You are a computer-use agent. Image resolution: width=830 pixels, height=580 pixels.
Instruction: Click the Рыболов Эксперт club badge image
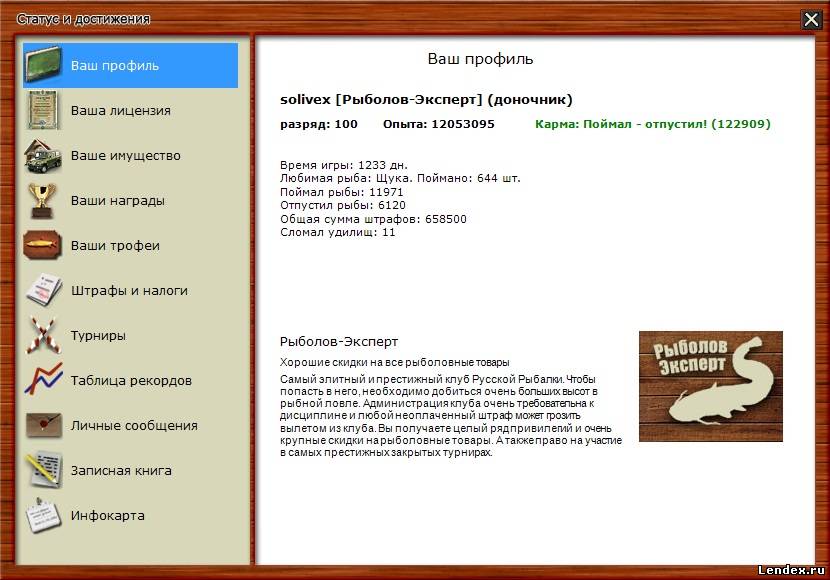[x=710, y=386]
